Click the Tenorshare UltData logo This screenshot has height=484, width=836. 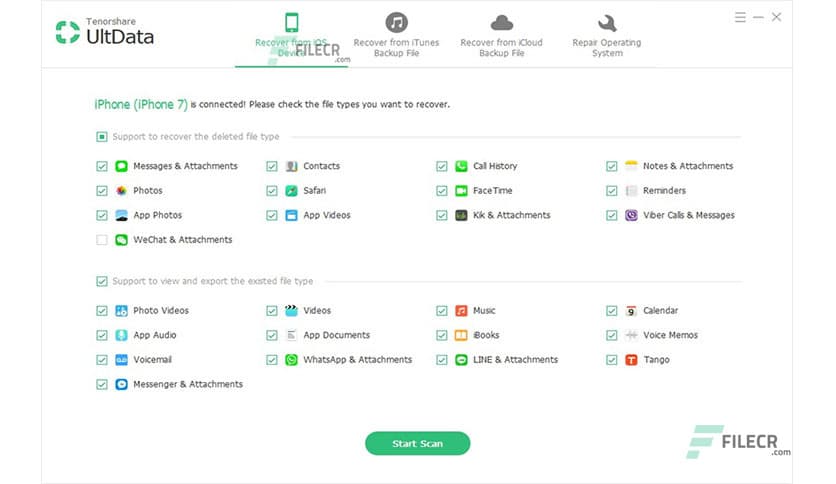click(105, 31)
